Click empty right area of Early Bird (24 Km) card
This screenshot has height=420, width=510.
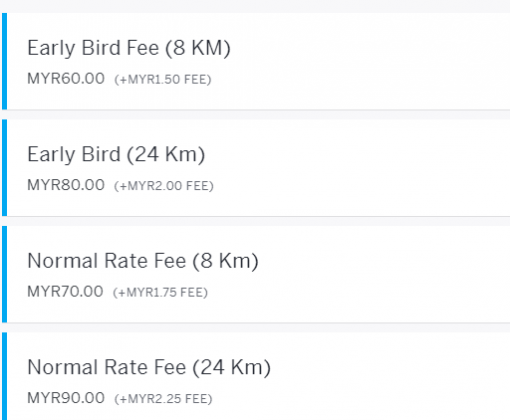pyautogui.click(x=383, y=168)
